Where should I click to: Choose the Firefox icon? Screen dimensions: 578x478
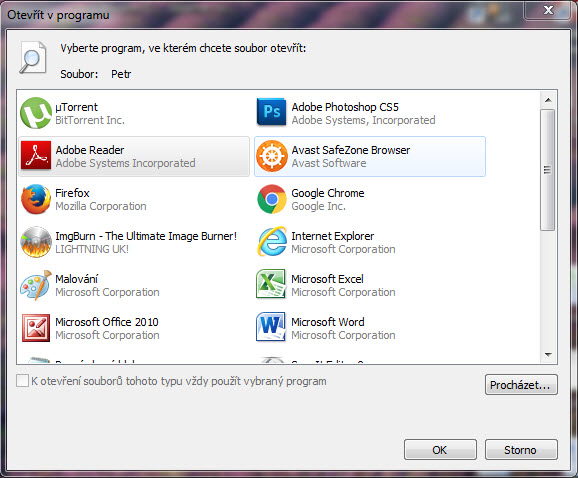point(36,199)
